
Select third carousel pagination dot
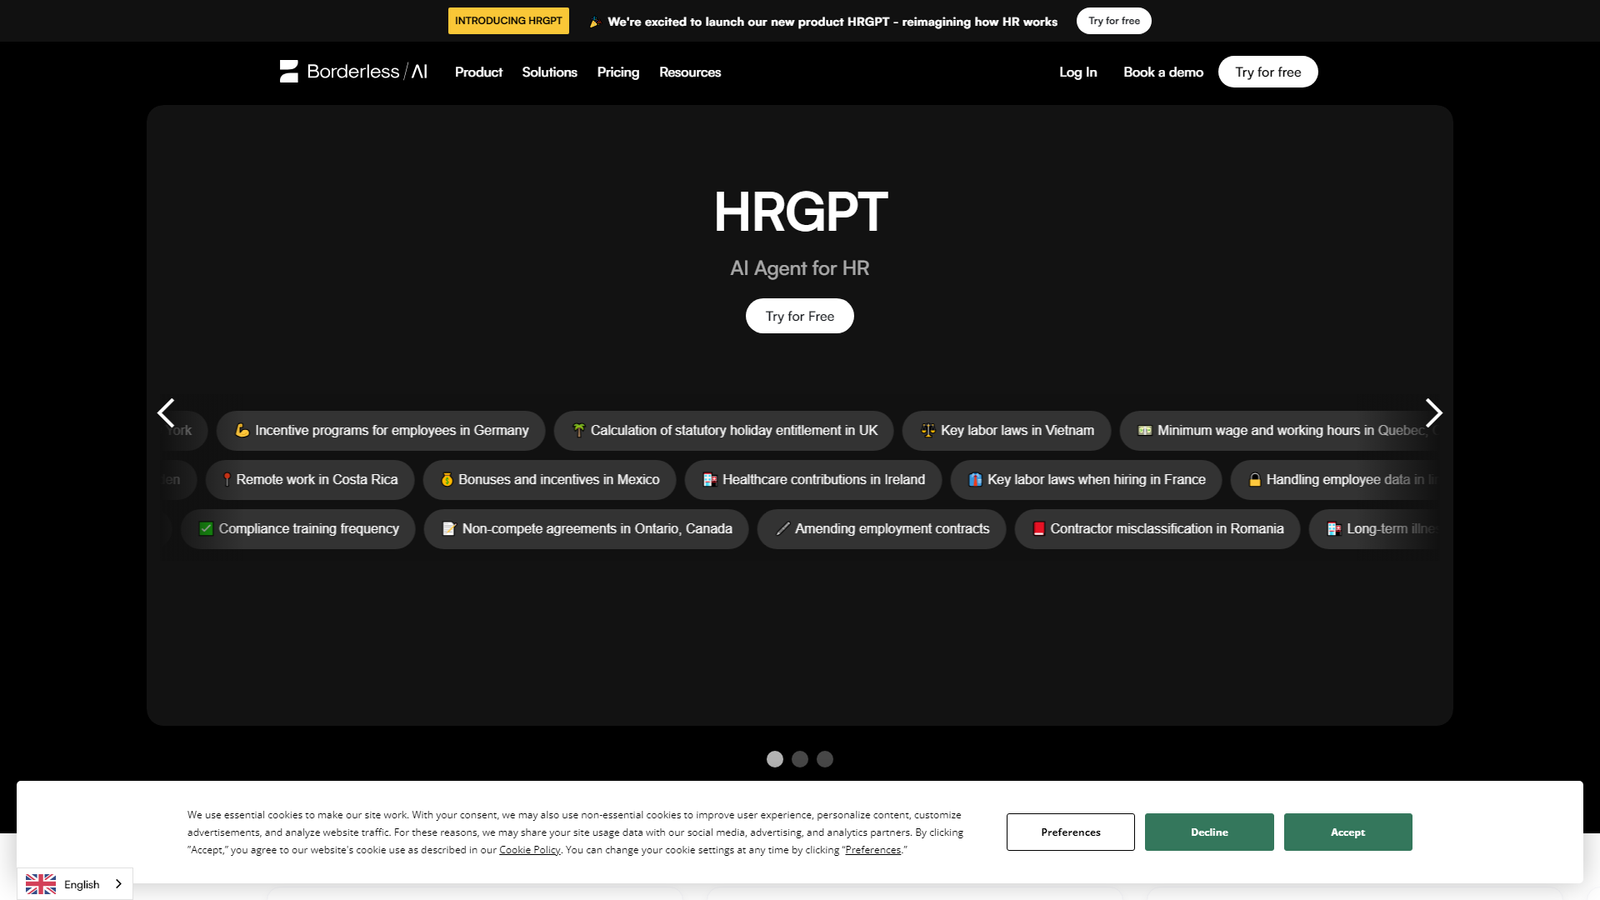click(x=825, y=759)
